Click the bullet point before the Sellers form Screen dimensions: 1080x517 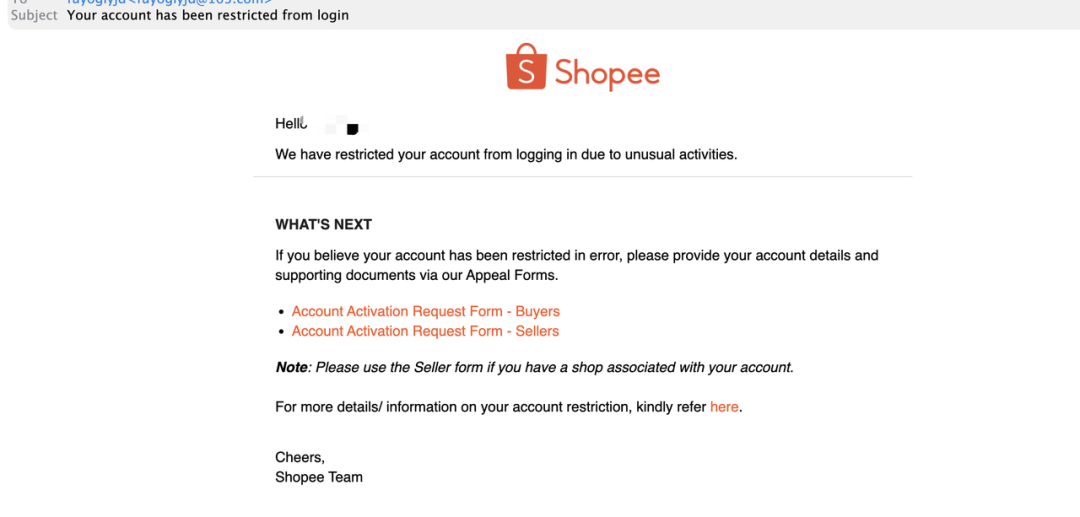(x=281, y=332)
